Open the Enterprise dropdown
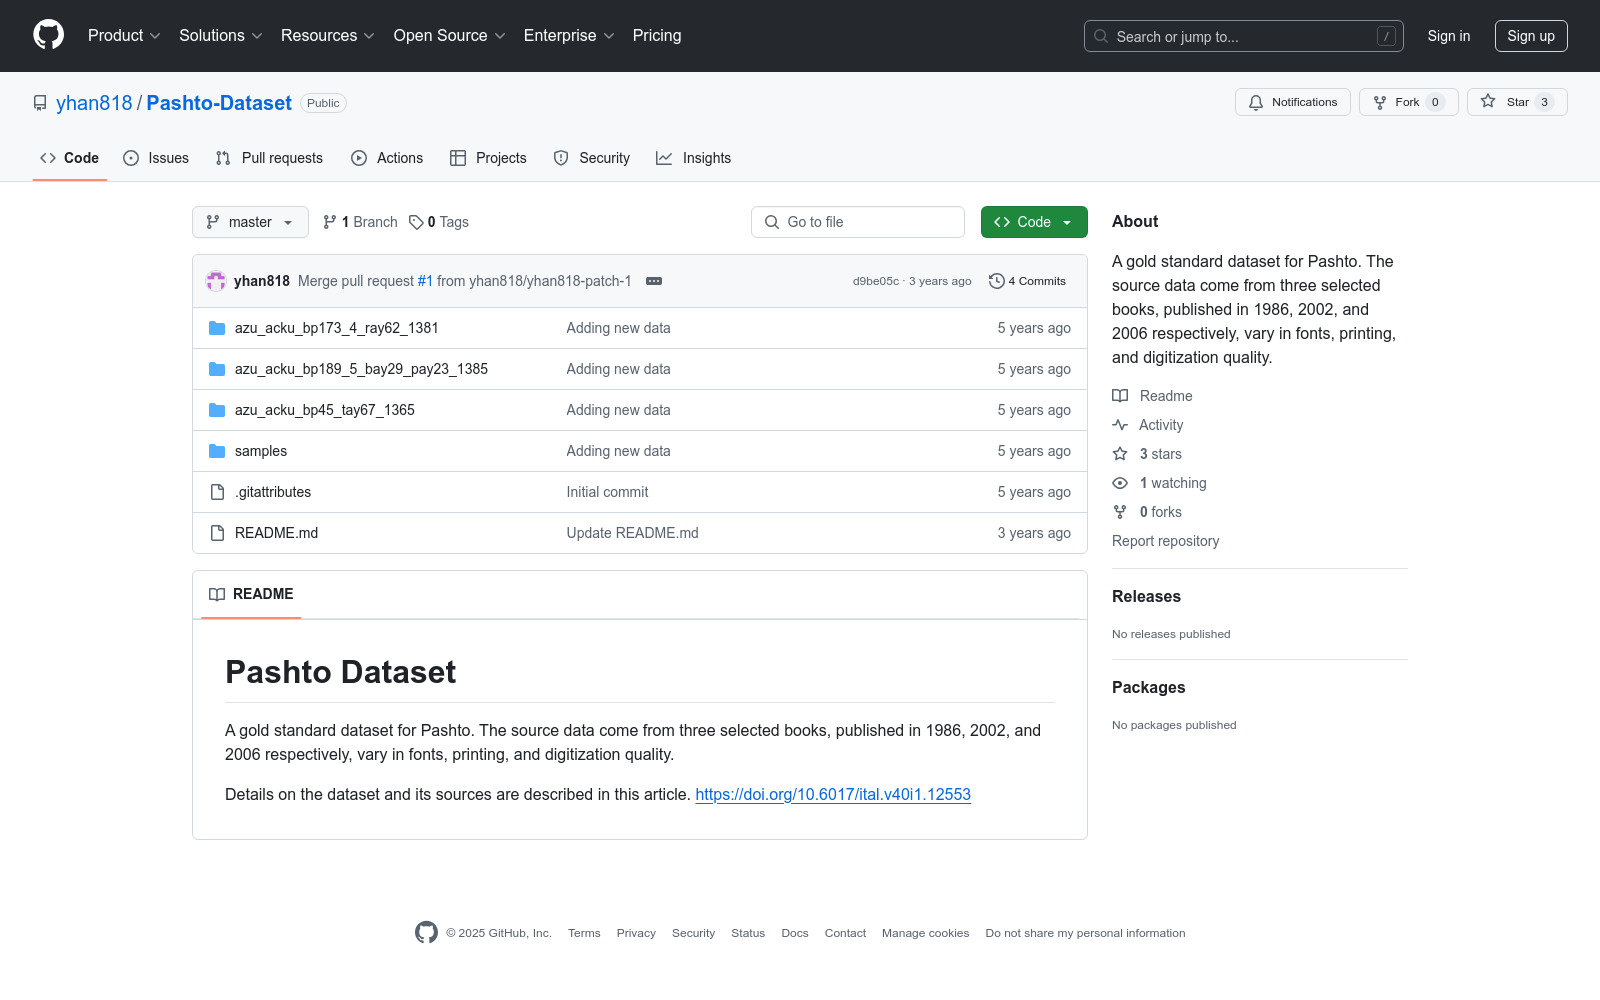The image size is (1600, 1000). [x=569, y=36]
